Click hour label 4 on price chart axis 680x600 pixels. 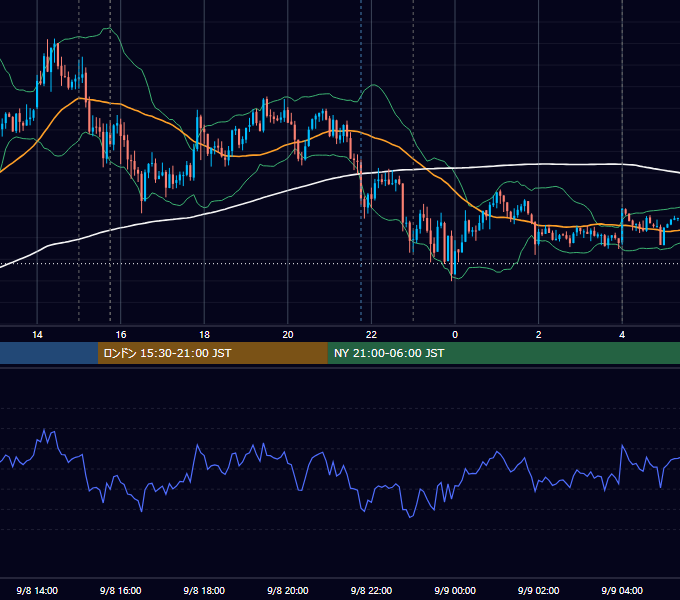[x=622, y=335]
